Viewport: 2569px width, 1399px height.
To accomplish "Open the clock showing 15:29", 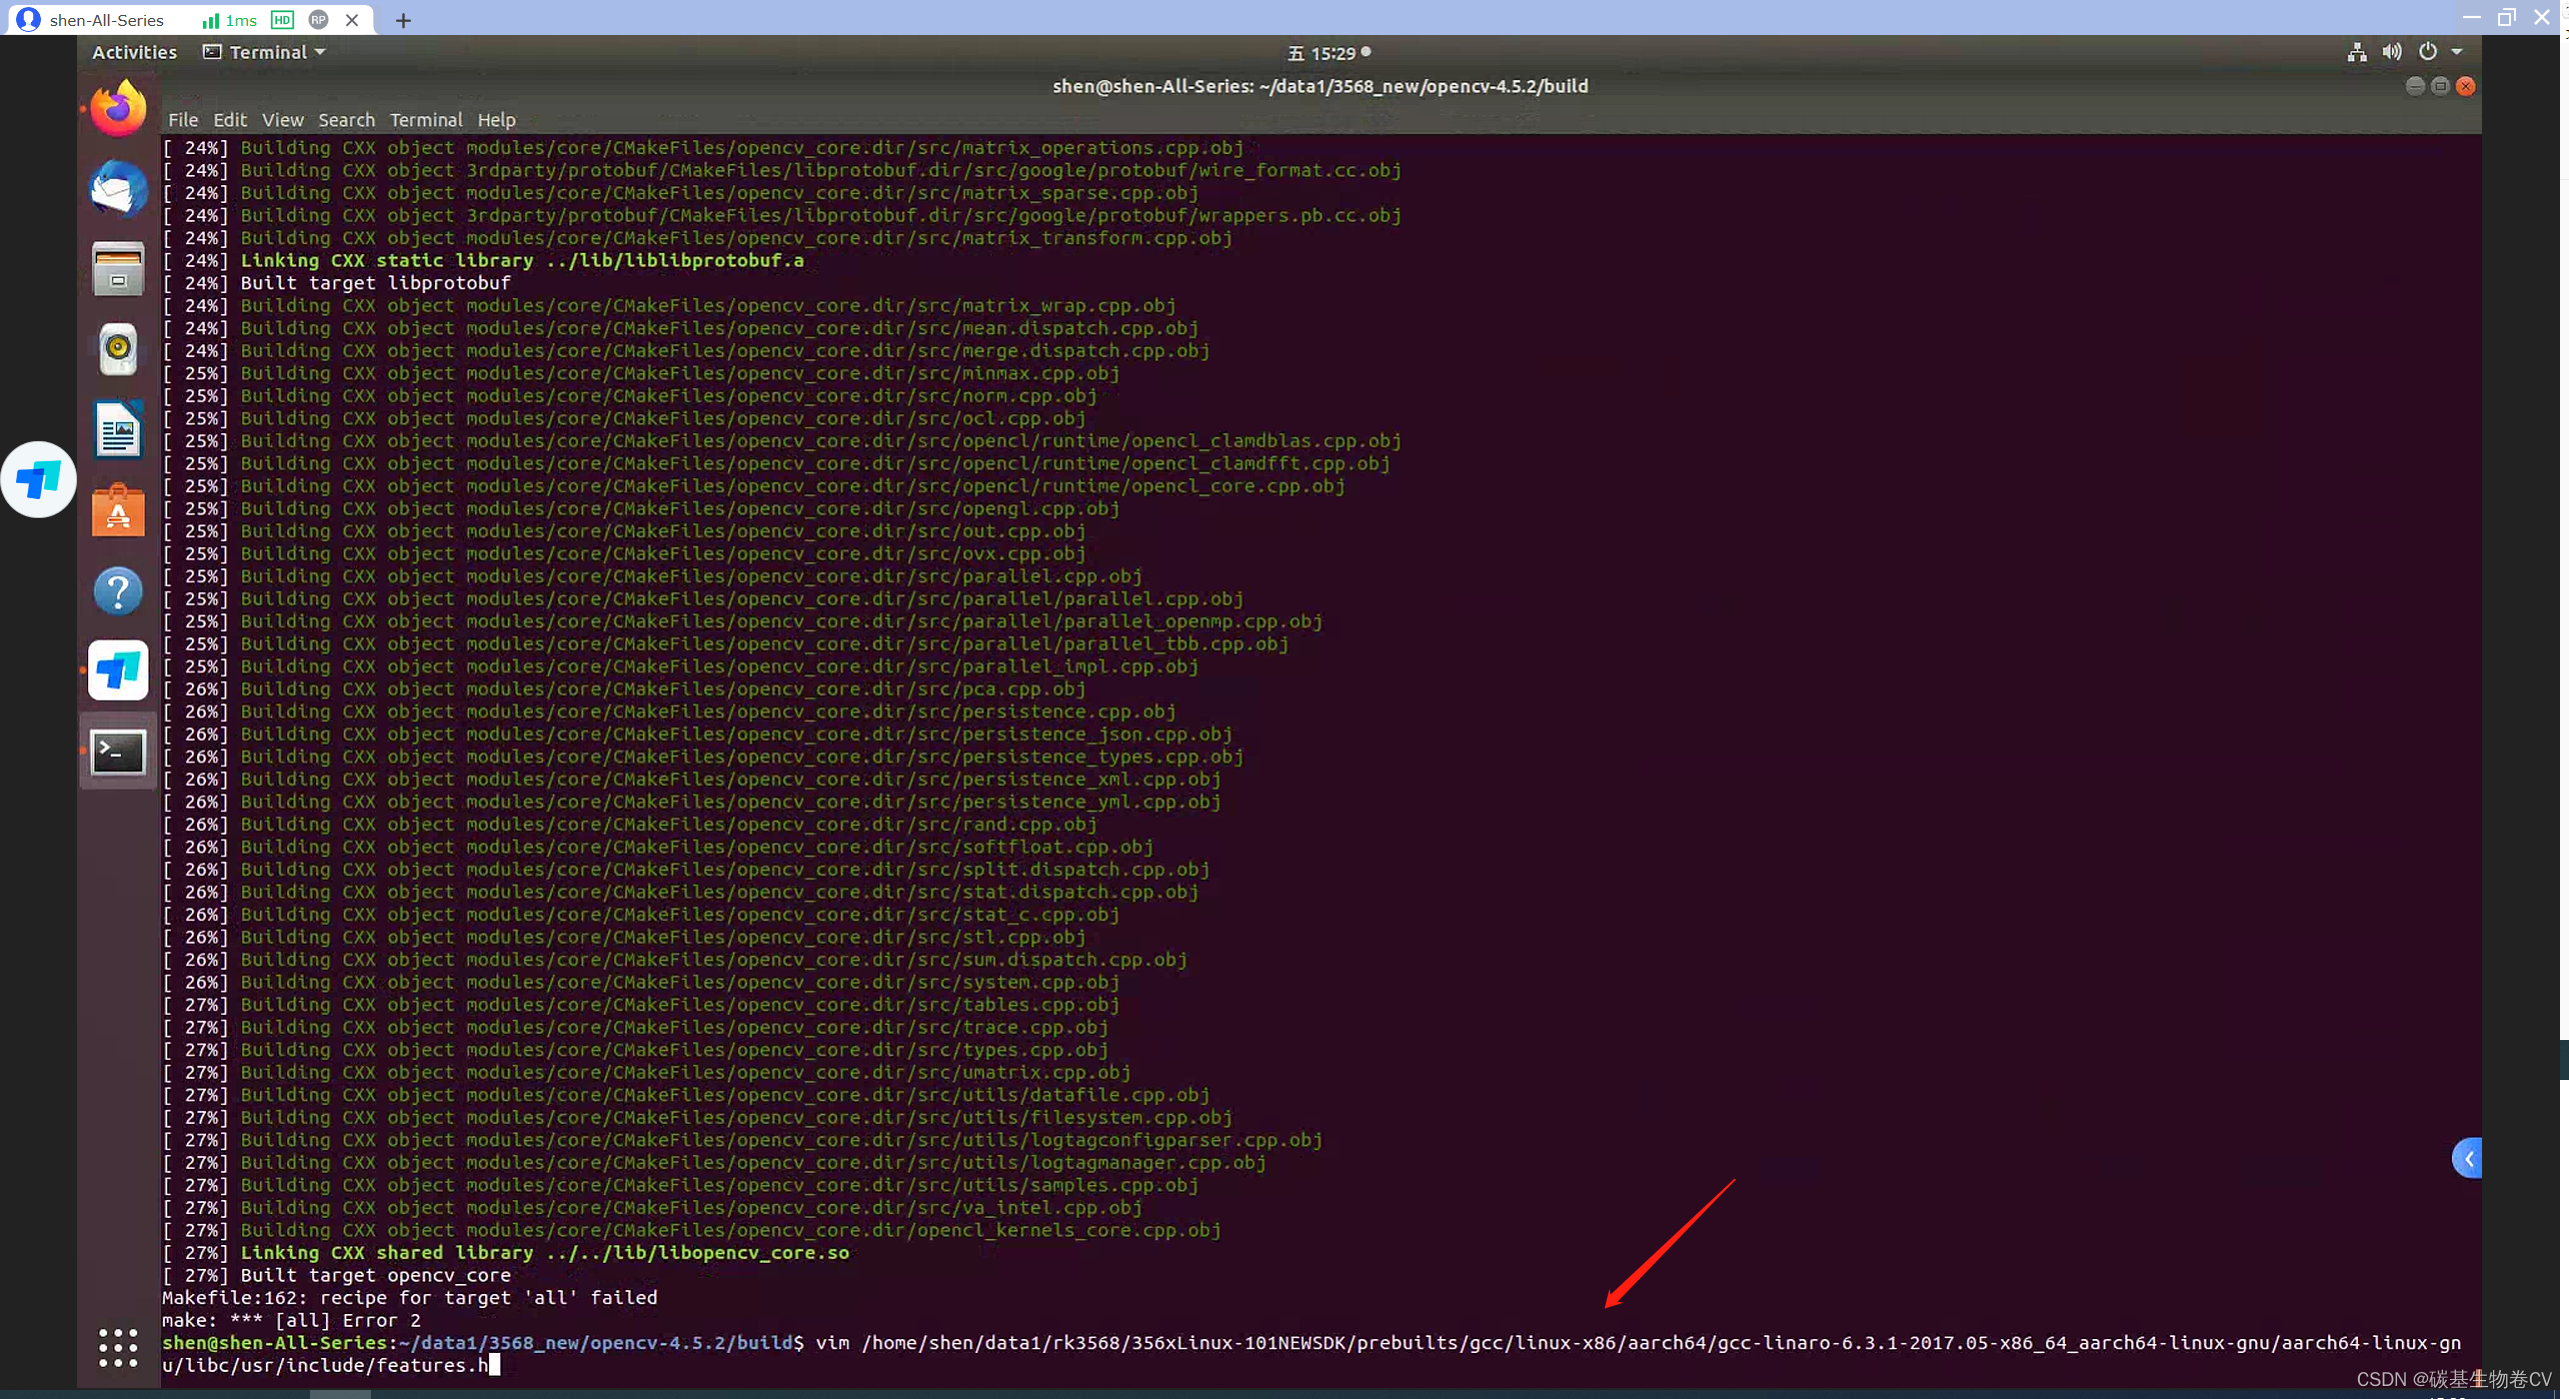I will click(x=1328, y=53).
